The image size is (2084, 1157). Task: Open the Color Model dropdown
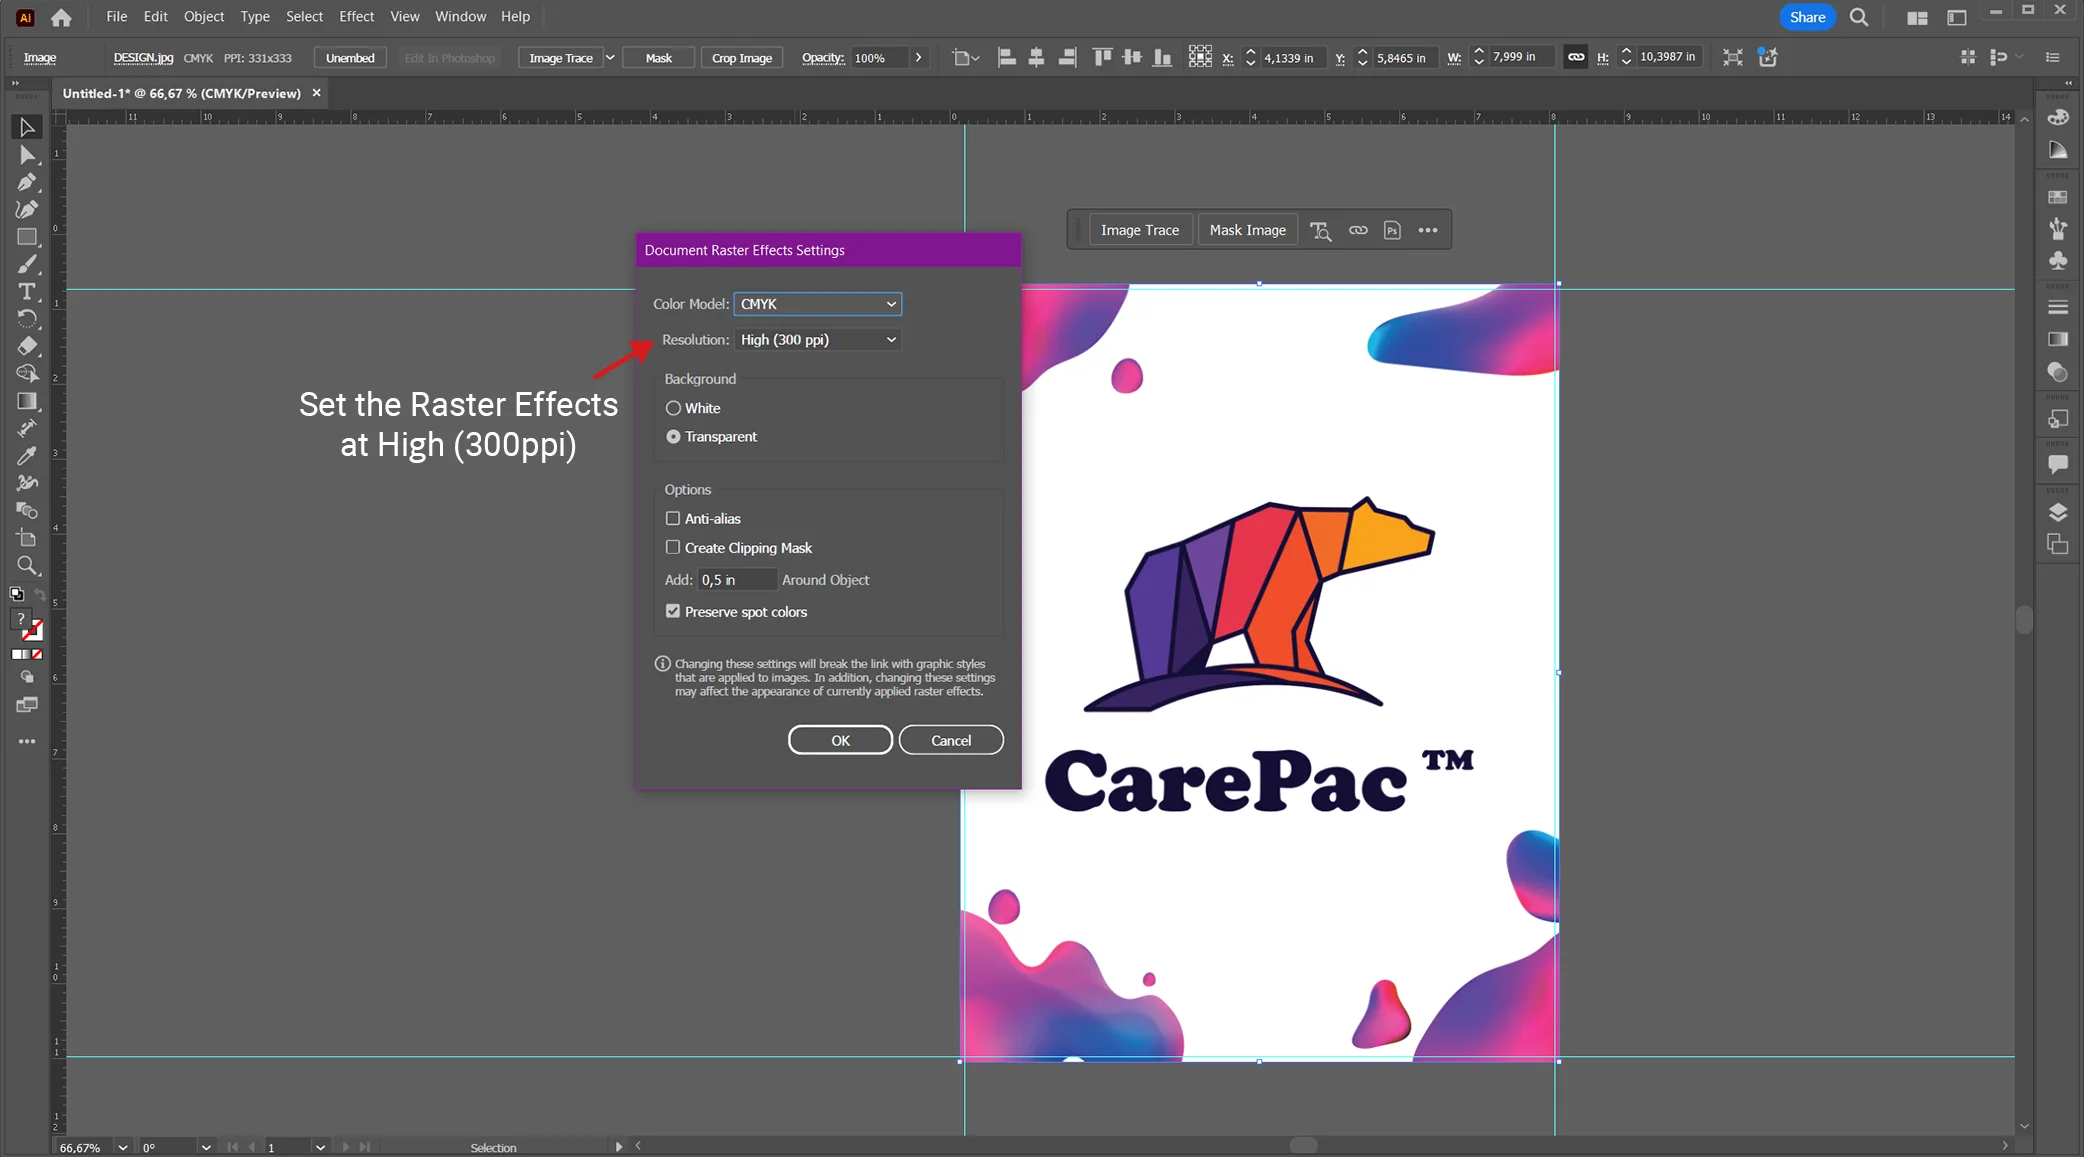coord(816,304)
